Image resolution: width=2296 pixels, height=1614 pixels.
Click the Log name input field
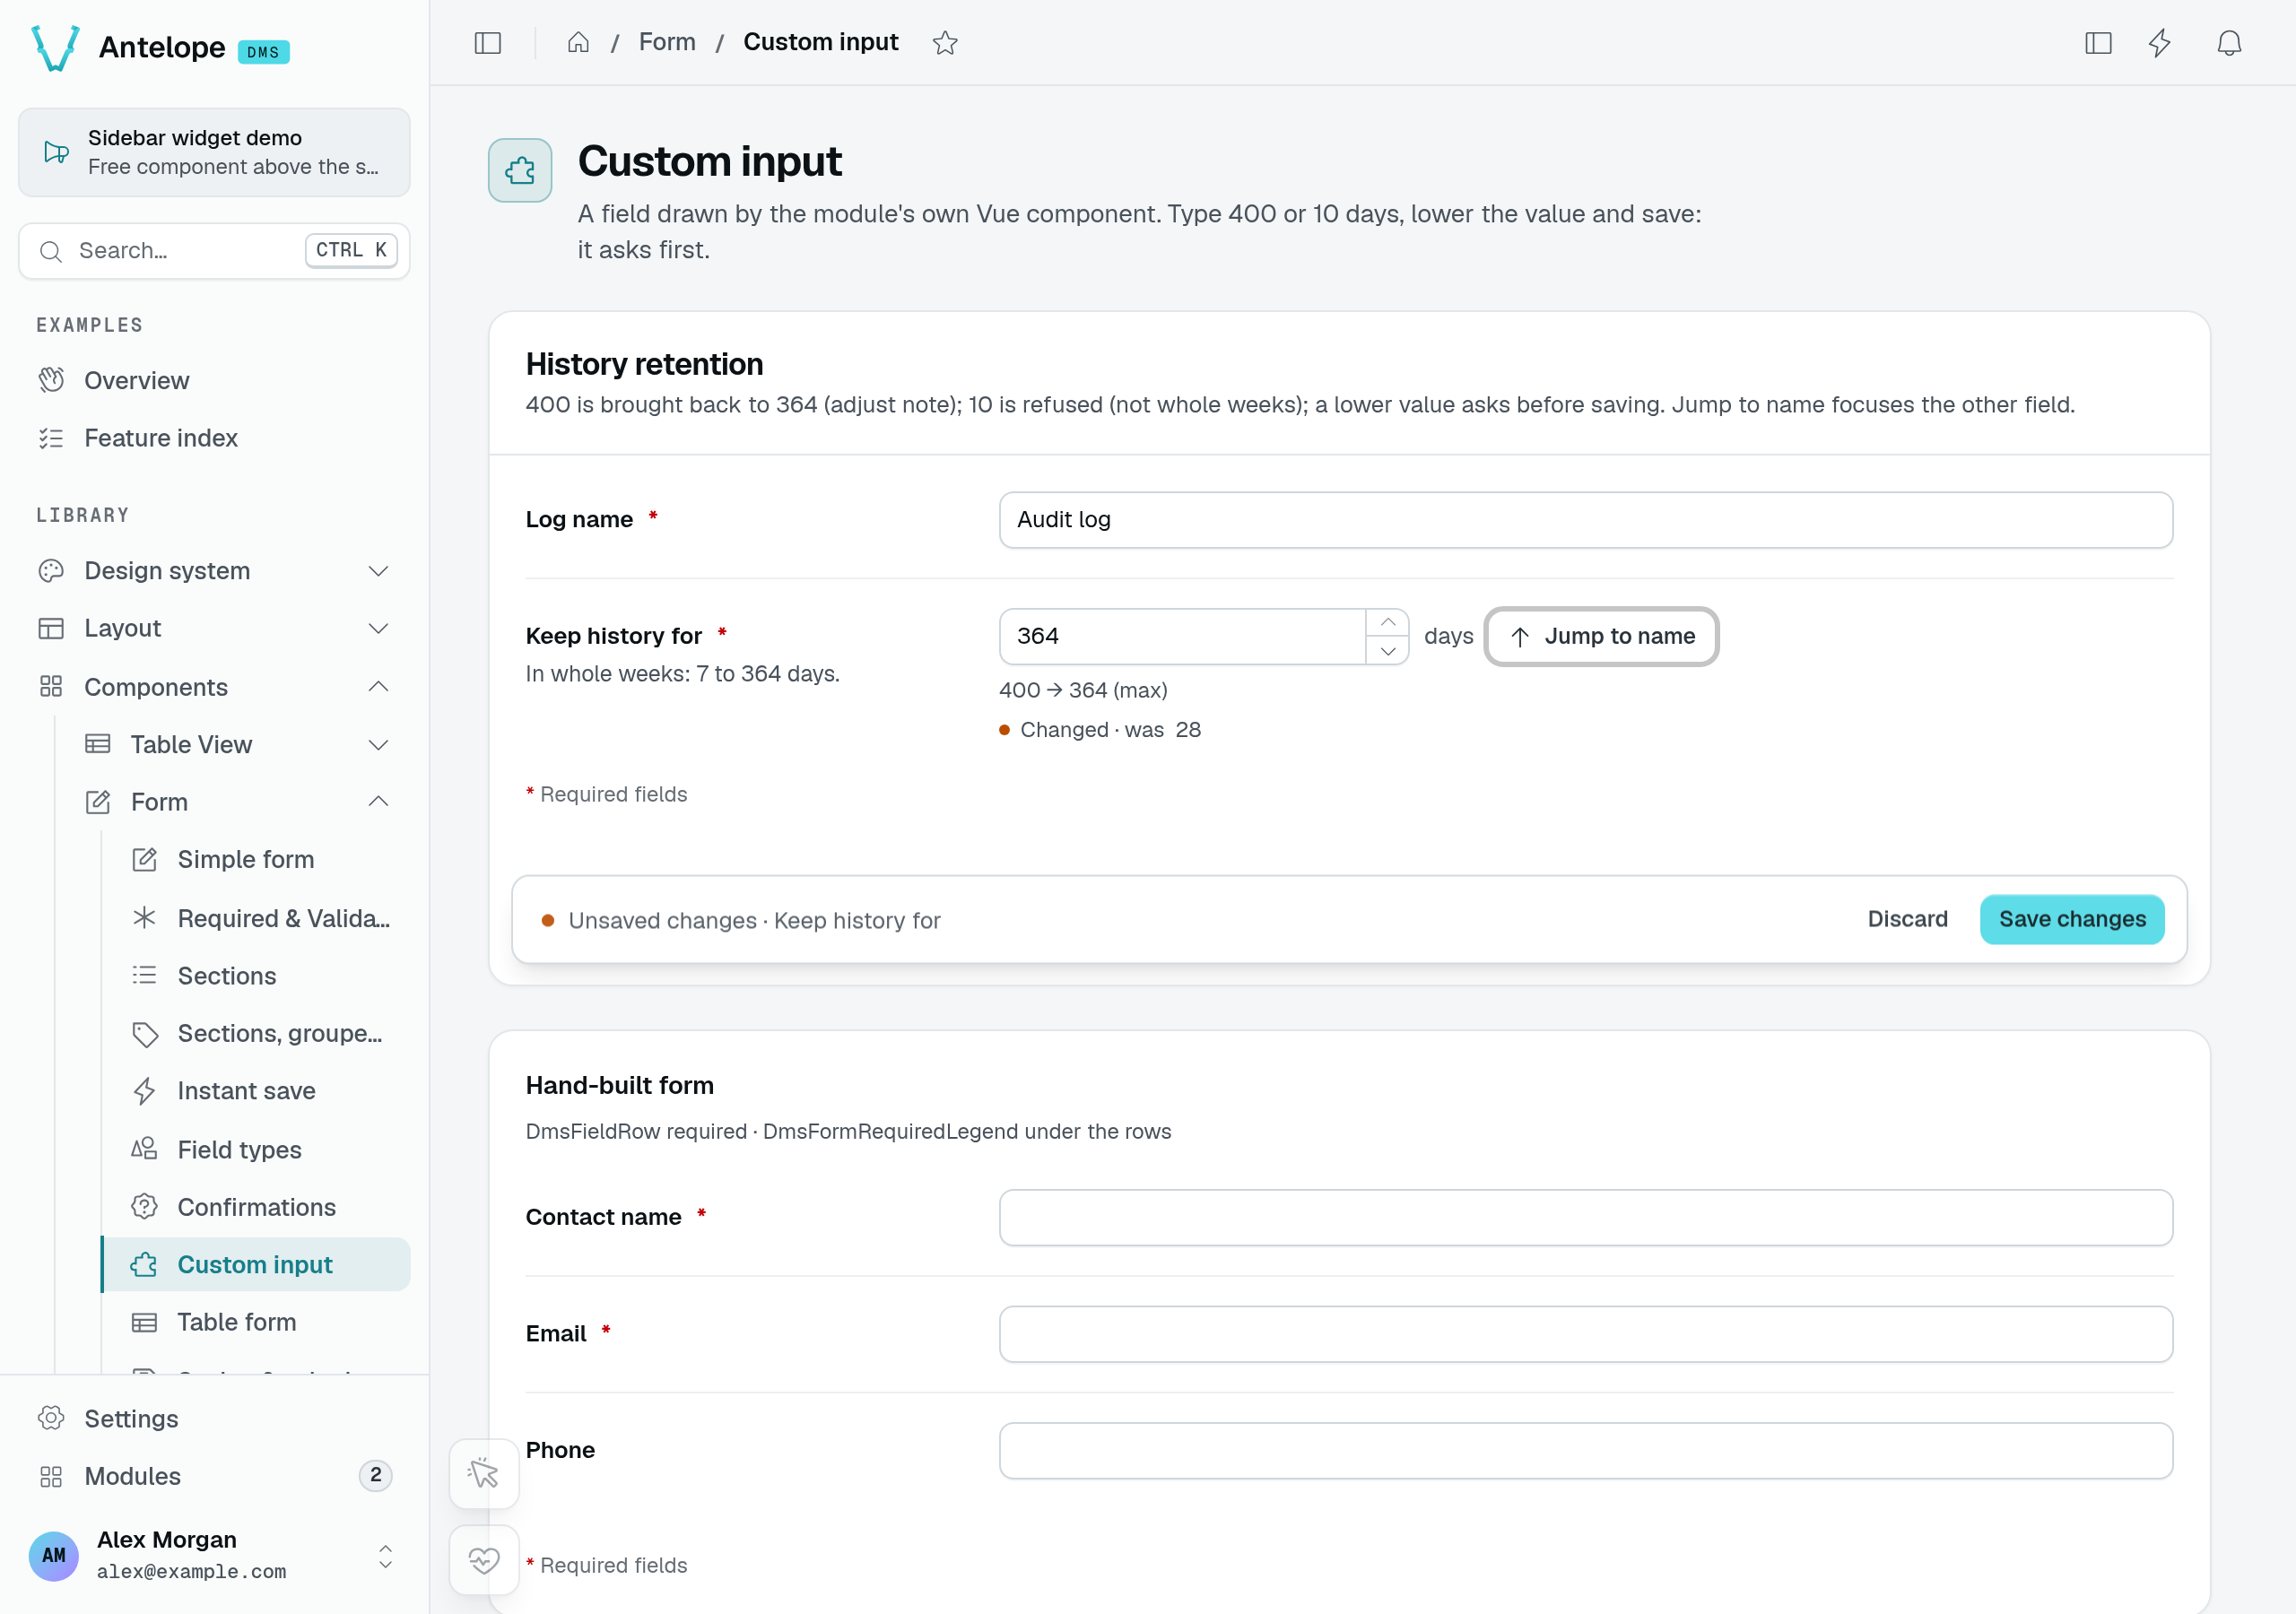[1586, 520]
